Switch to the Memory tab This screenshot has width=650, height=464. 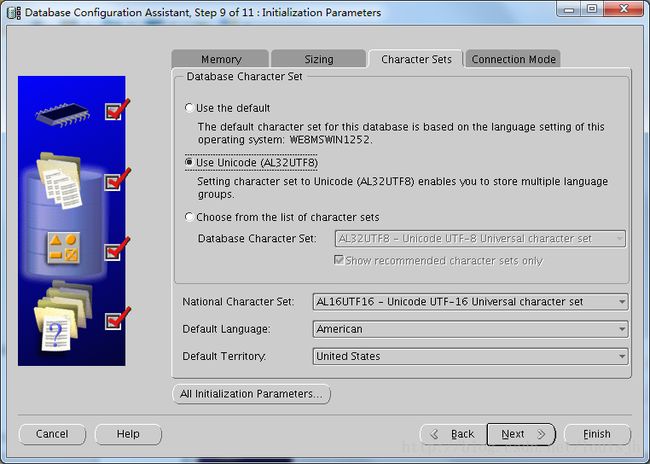[x=220, y=59]
